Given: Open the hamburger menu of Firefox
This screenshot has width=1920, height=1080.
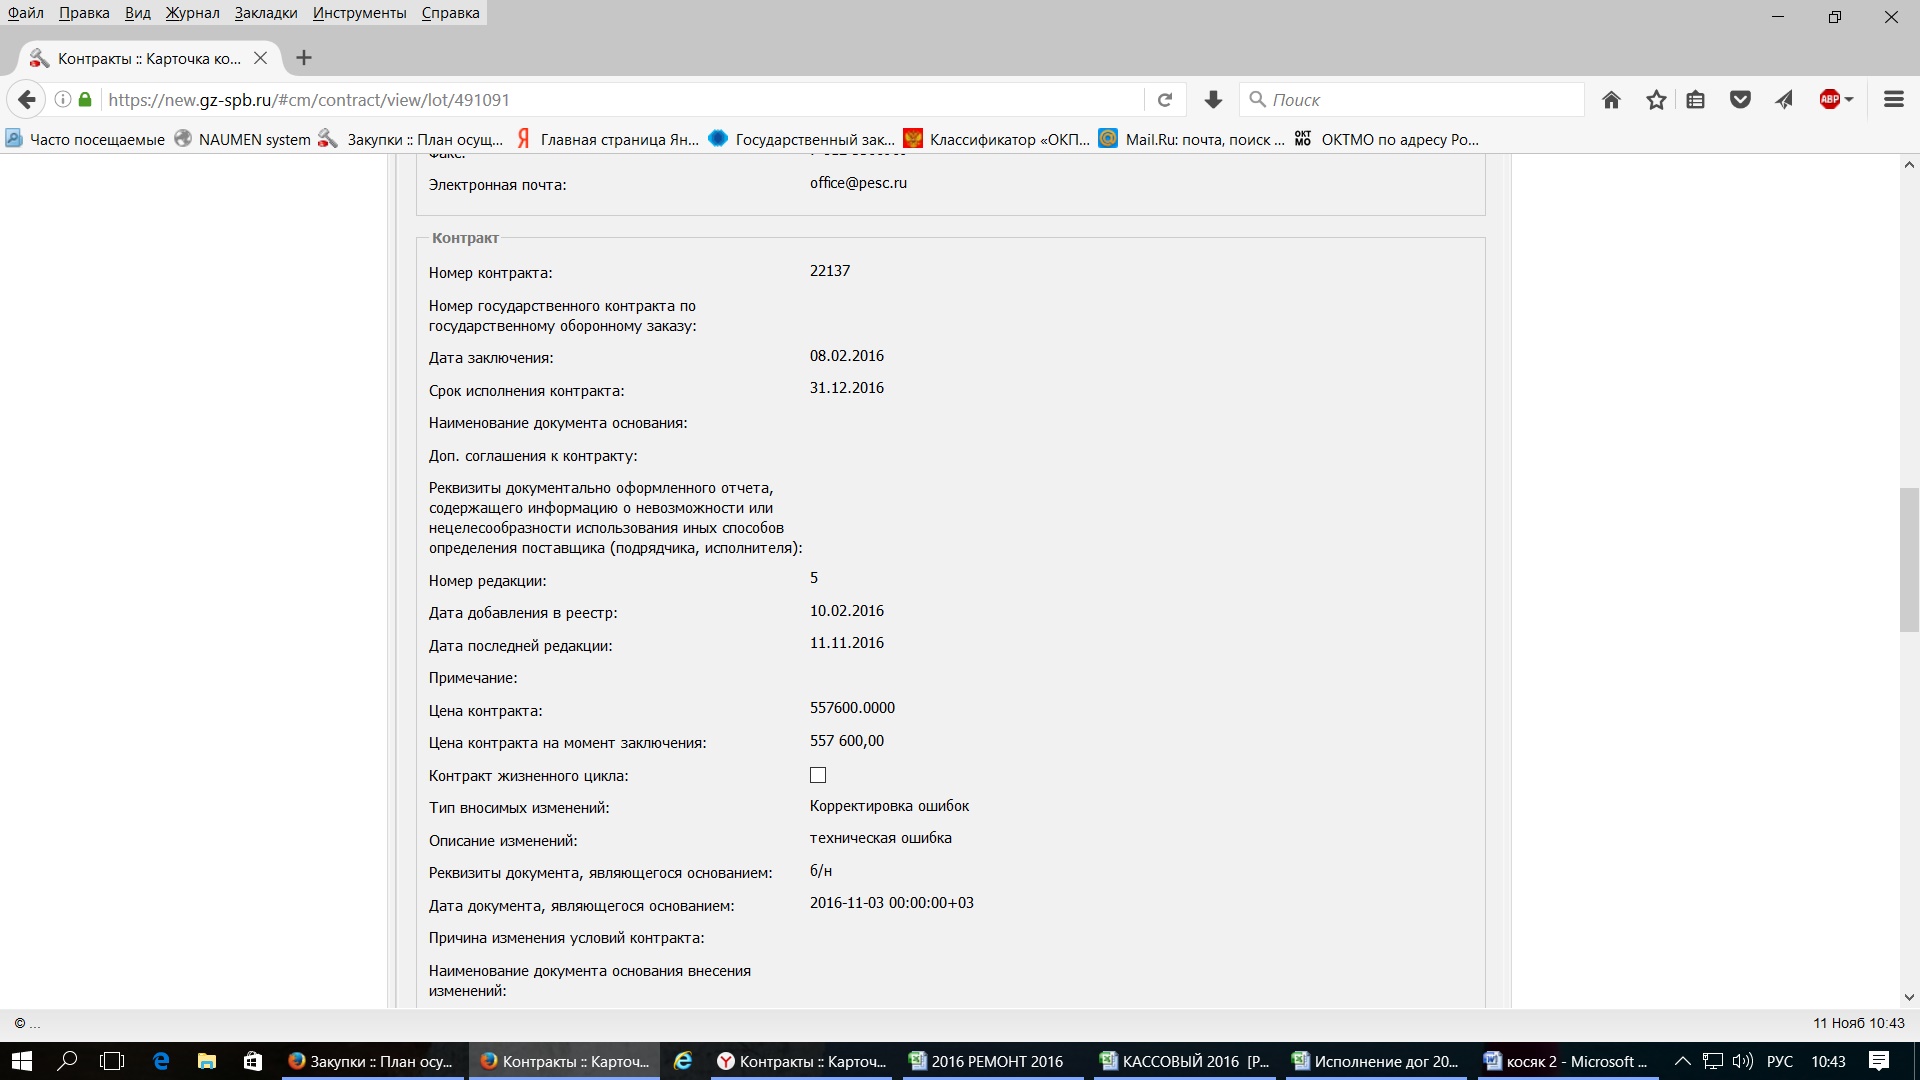Looking at the screenshot, I should pos(1893,100).
